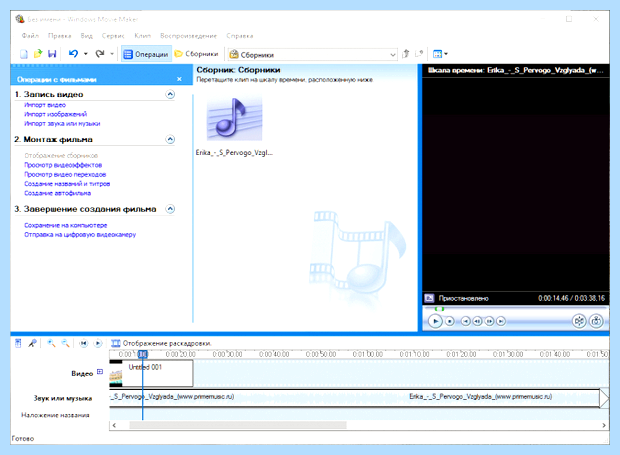Zoom in the timeline with magnifier plus
The width and height of the screenshot is (620, 455).
[51, 343]
